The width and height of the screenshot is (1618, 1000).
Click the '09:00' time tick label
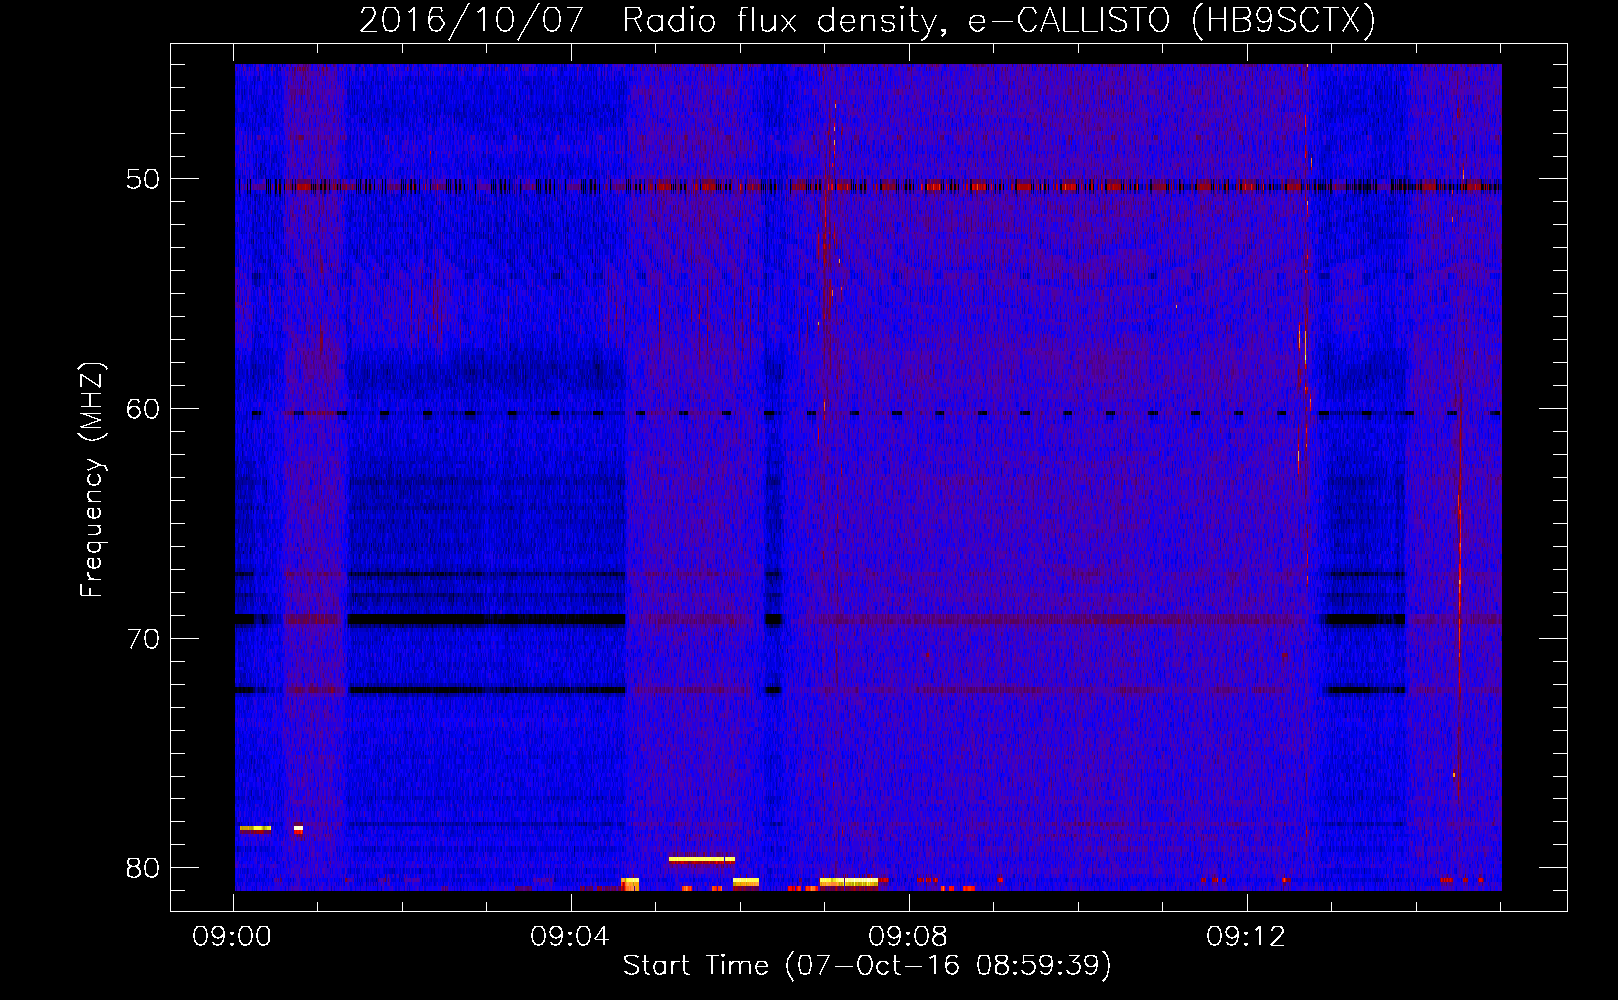[233, 937]
